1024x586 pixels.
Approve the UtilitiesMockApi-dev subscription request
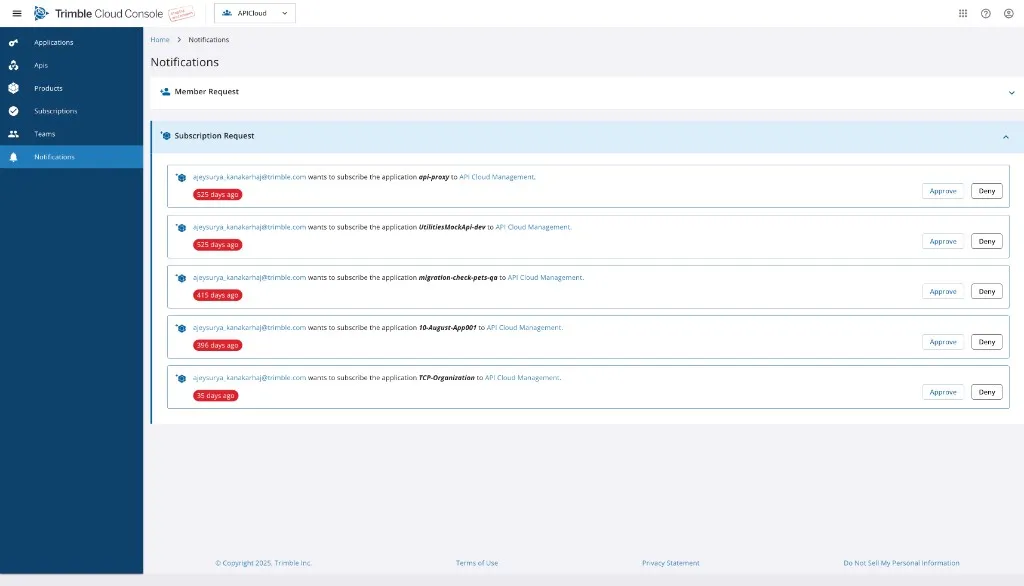coord(943,242)
